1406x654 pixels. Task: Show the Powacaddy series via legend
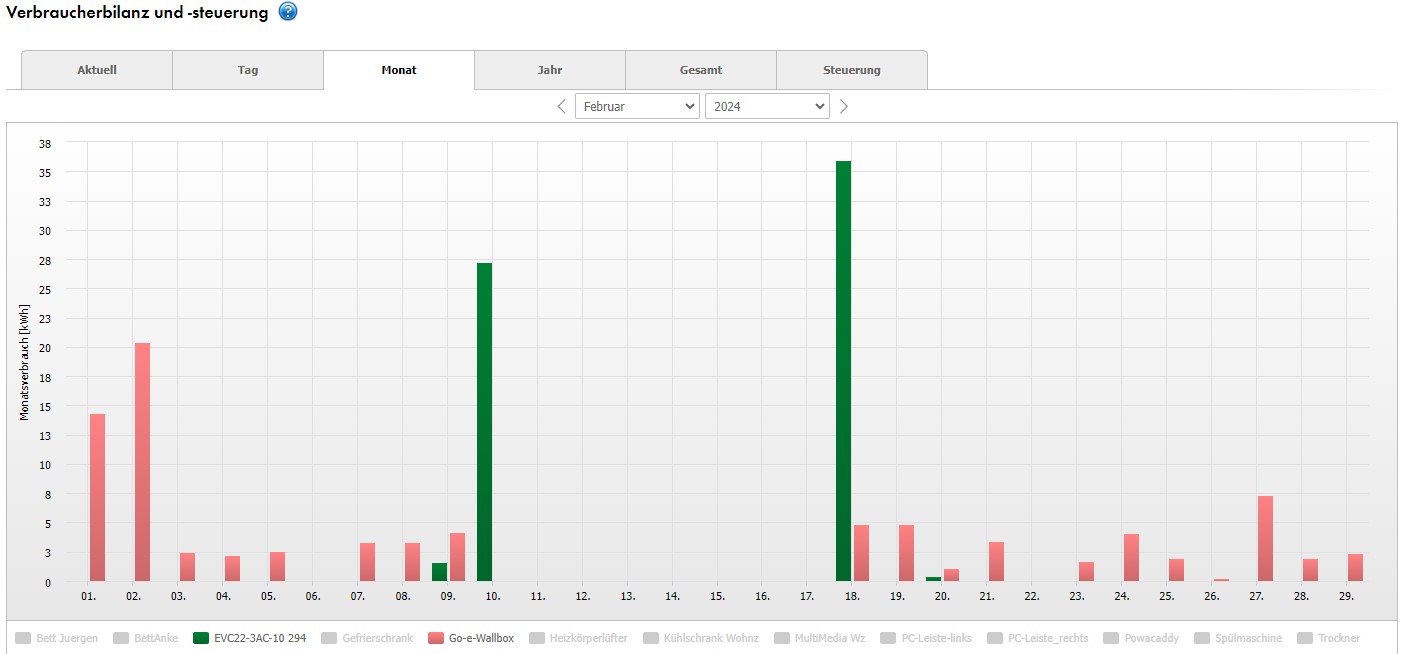(1141, 638)
